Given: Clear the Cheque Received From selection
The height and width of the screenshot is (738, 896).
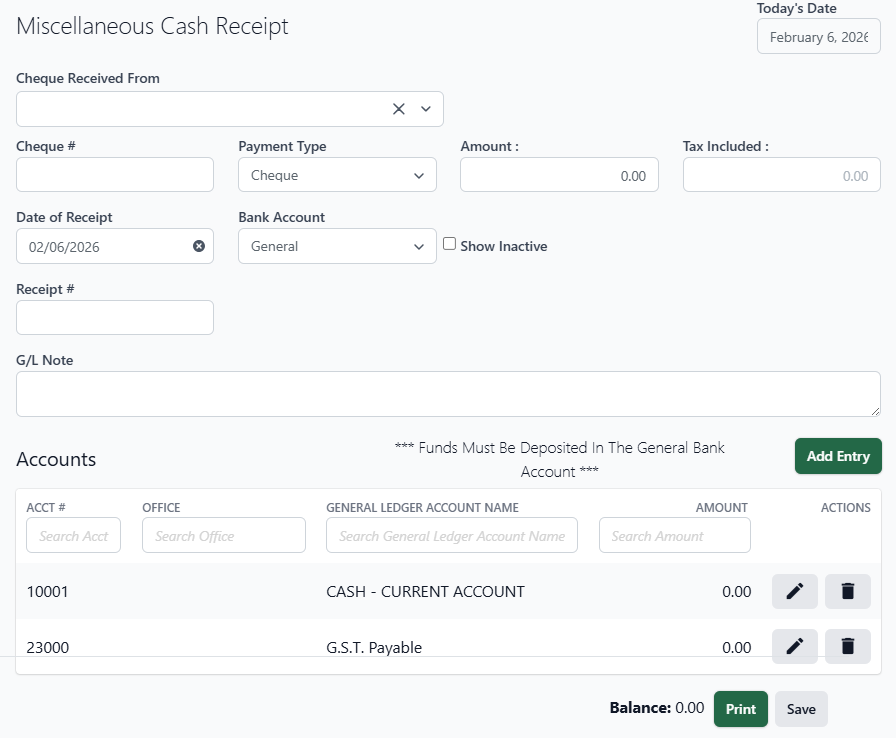Looking at the screenshot, I should 399,109.
